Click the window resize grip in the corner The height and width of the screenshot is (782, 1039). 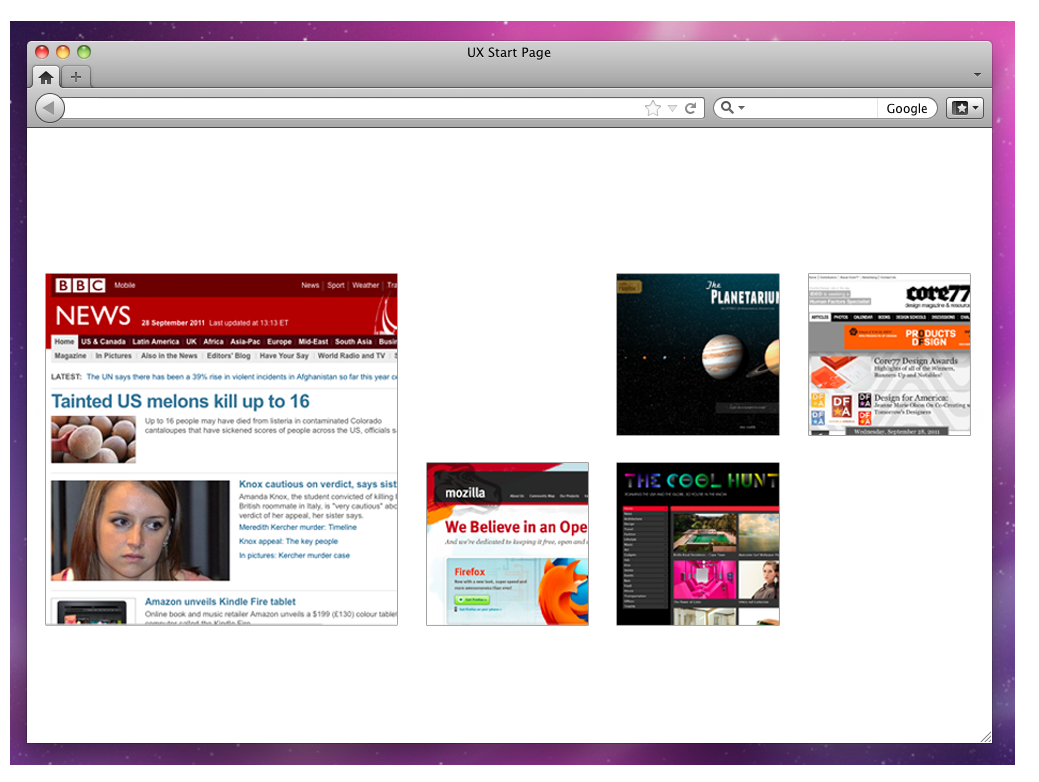(985, 736)
